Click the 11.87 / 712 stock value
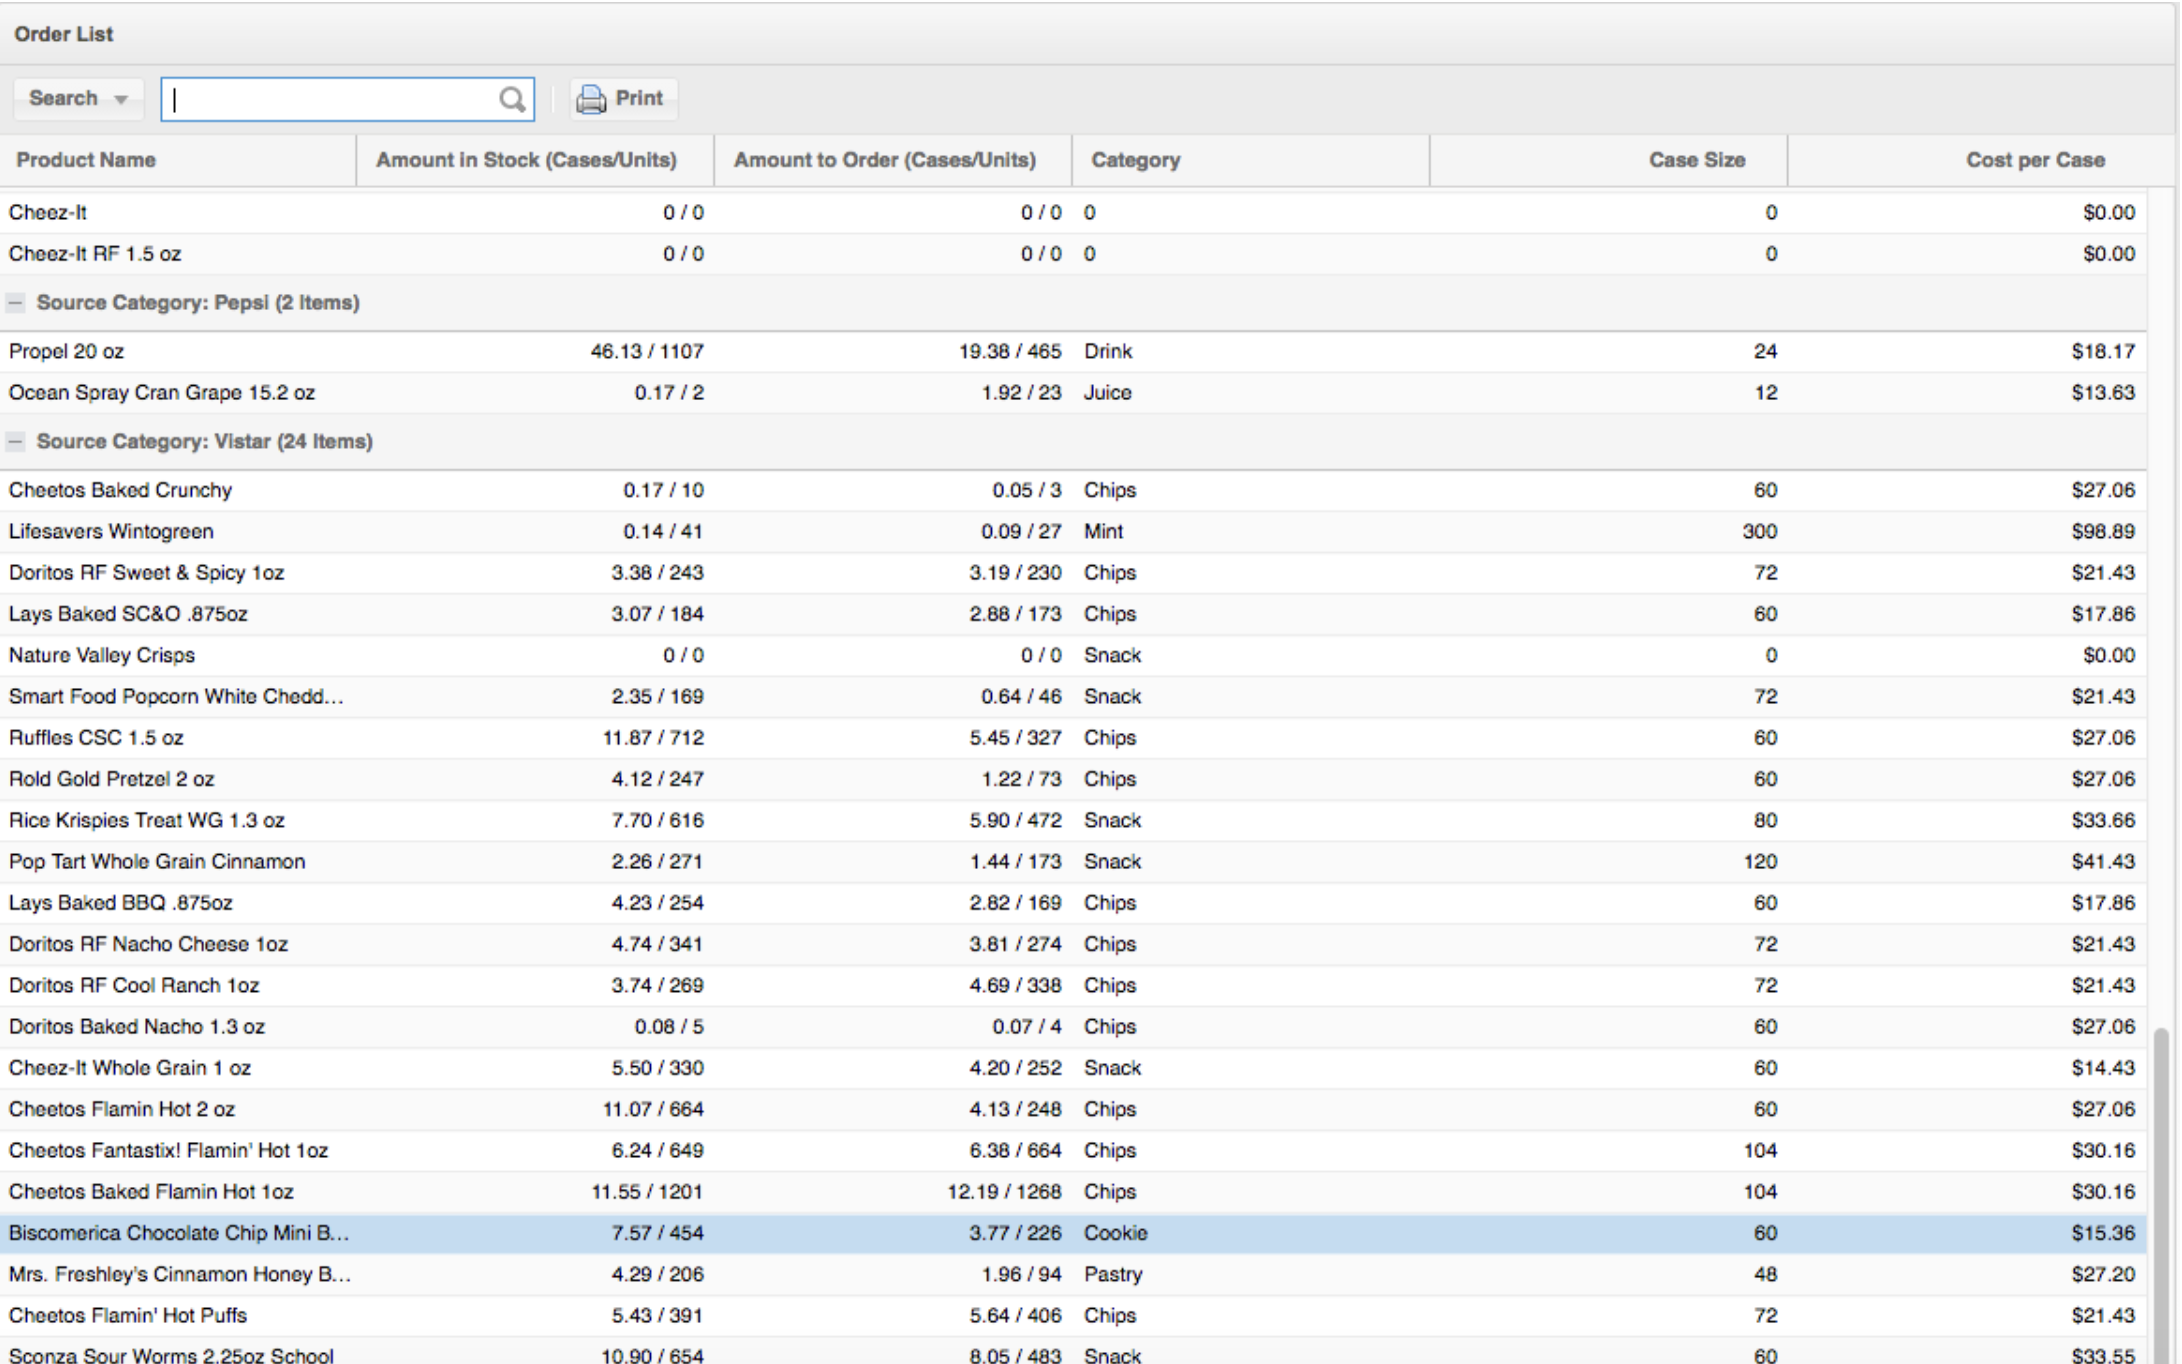Viewport: 2182px width, 1364px height. pos(653,737)
